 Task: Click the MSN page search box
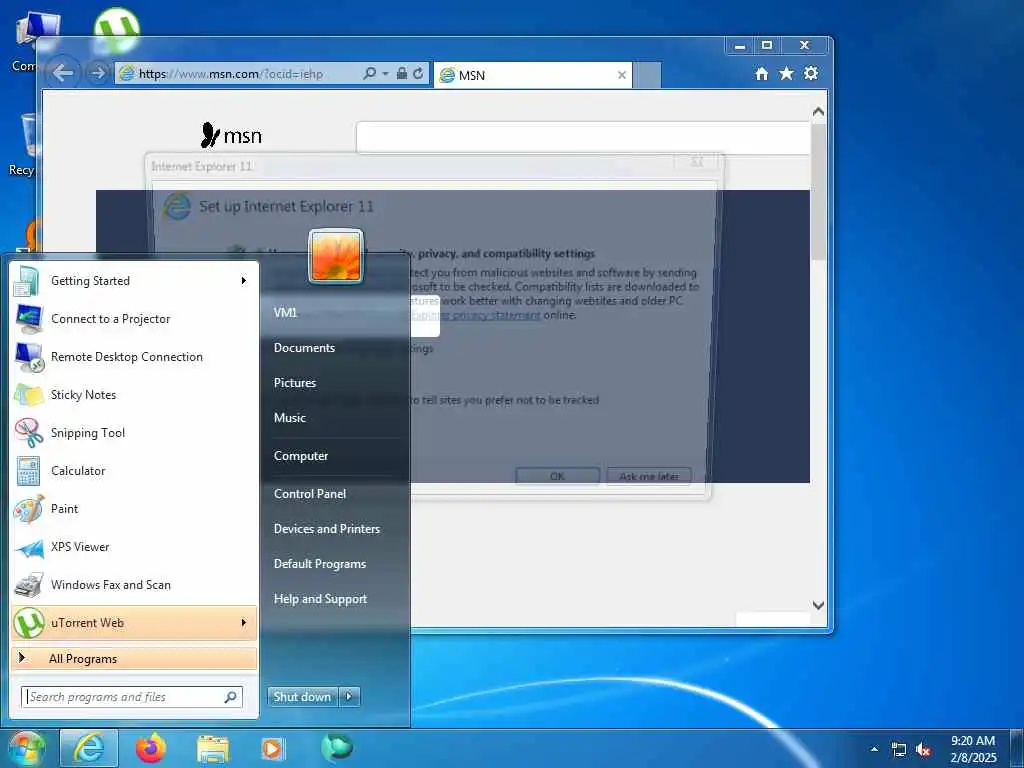[583, 138]
